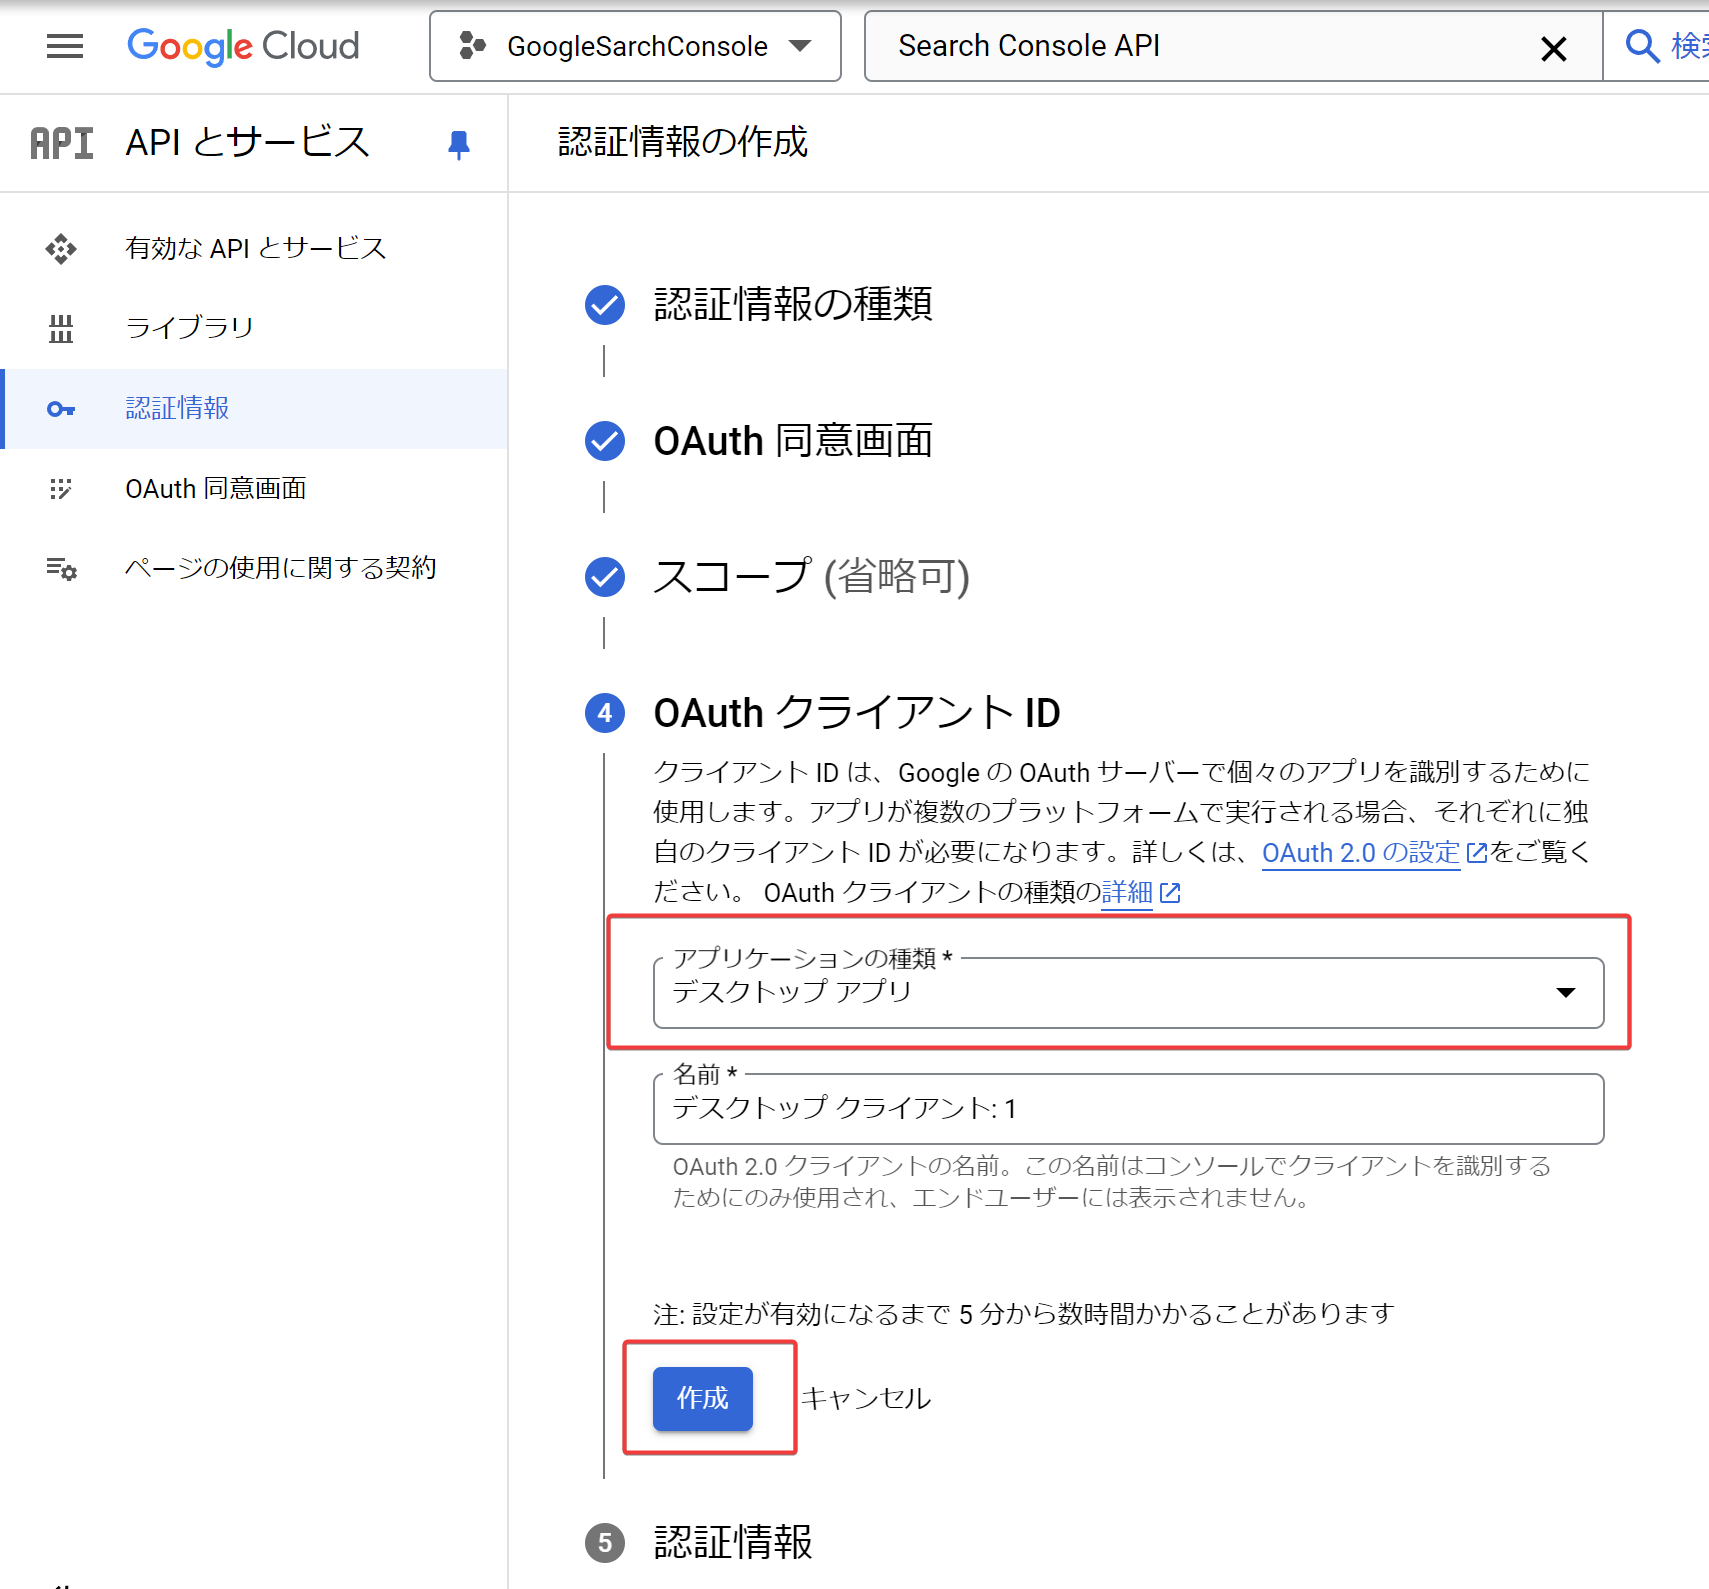Open OAuth 同意画面 in sidebar
This screenshot has width=1709, height=1589.
click(x=254, y=488)
